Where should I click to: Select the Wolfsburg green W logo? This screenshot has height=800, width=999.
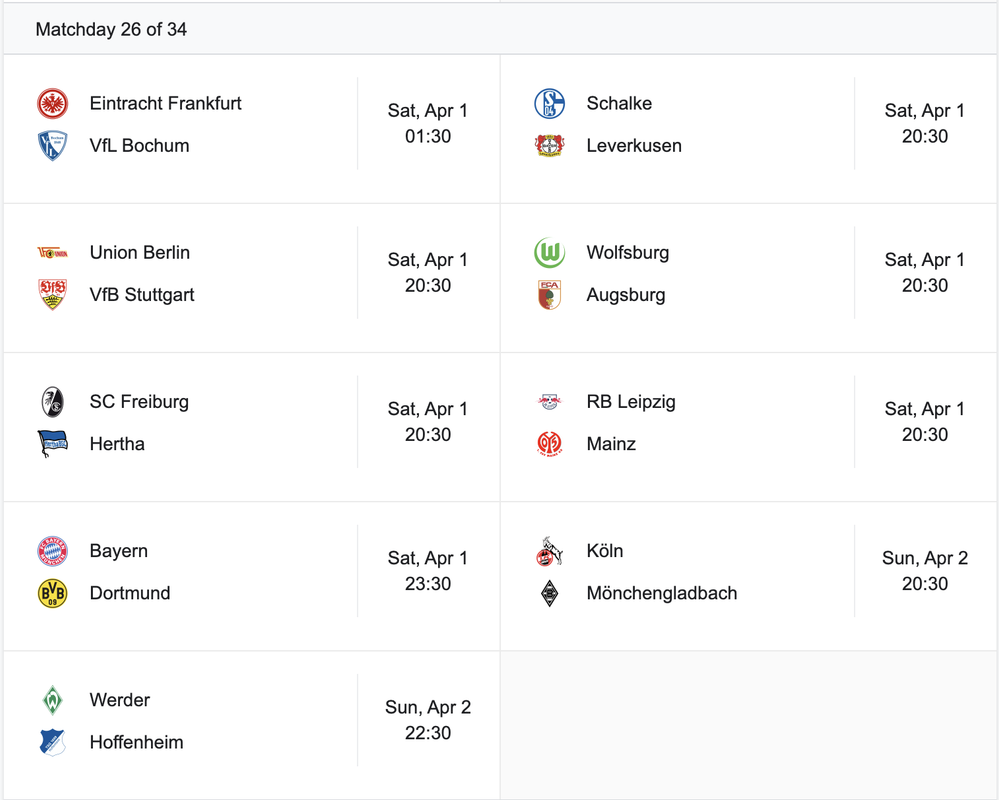tap(549, 253)
